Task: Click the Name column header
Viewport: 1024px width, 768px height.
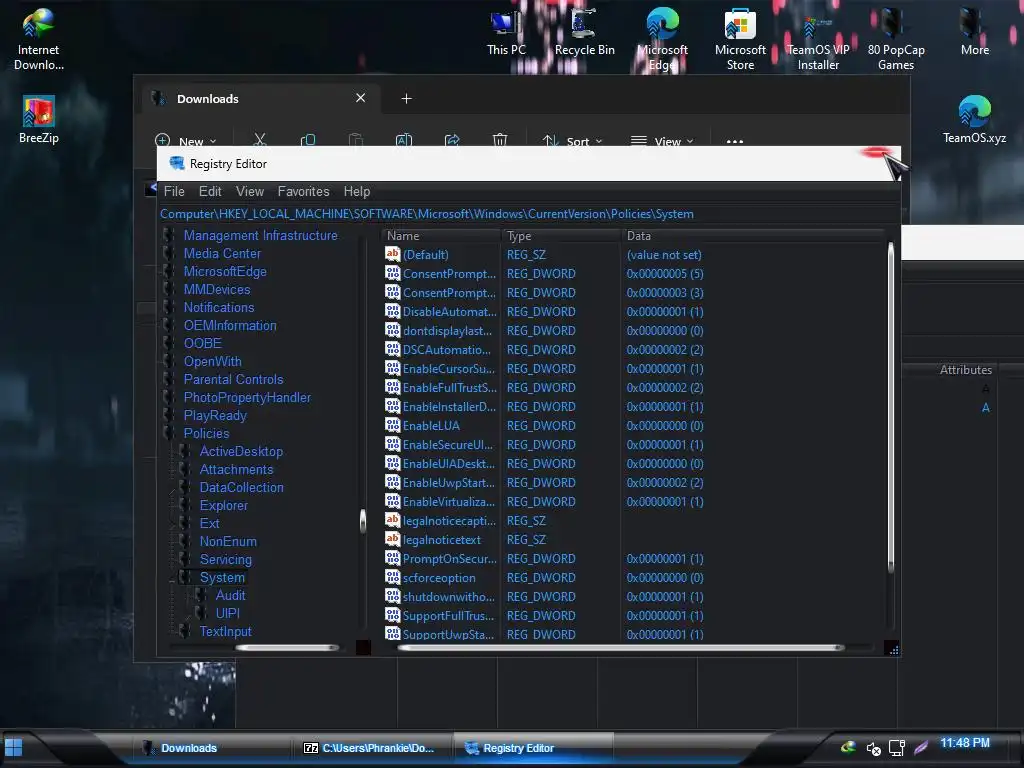Action: [441, 236]
